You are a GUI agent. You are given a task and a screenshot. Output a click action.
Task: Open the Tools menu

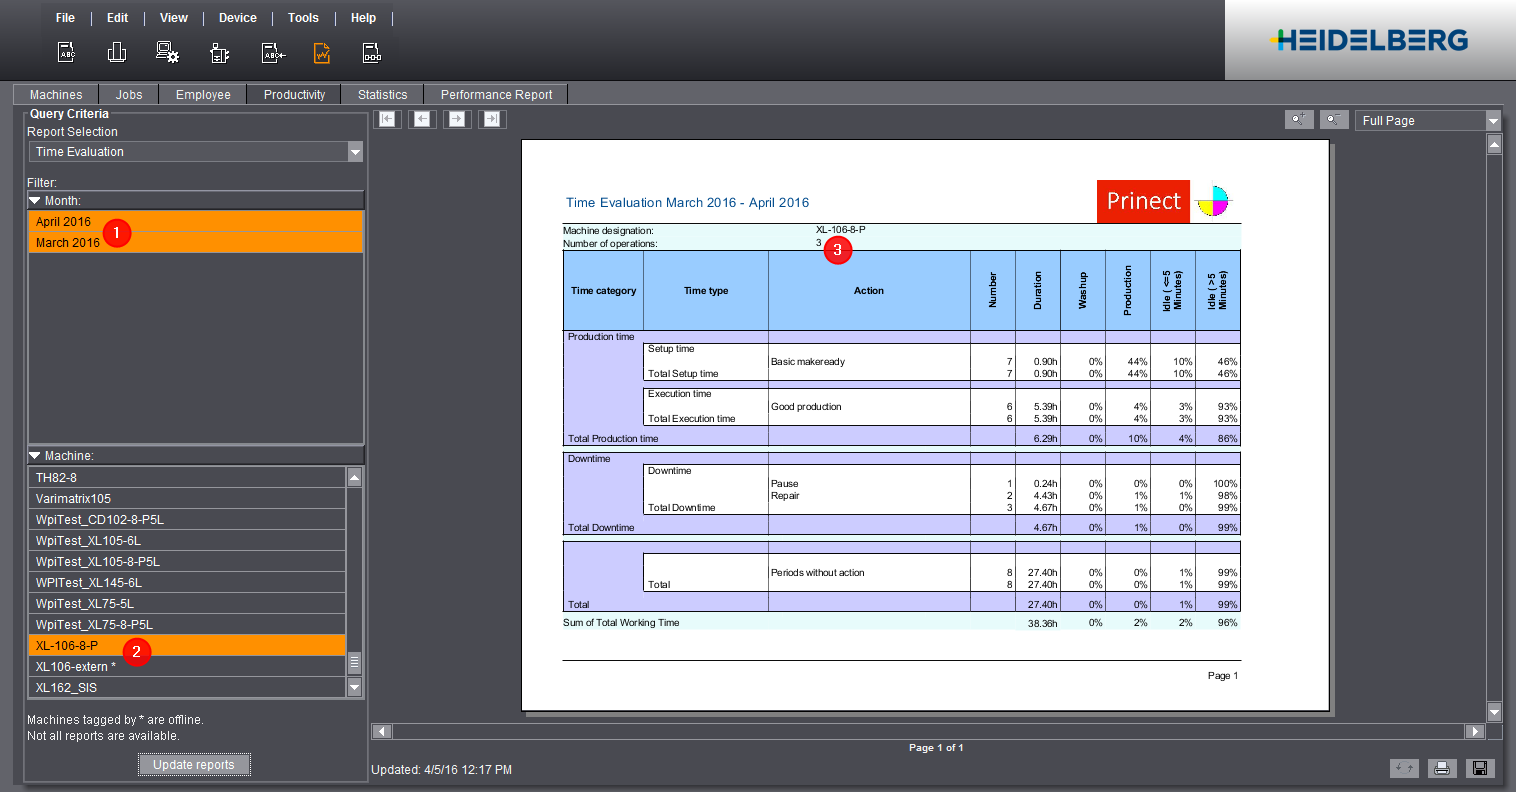click(303, 18)
